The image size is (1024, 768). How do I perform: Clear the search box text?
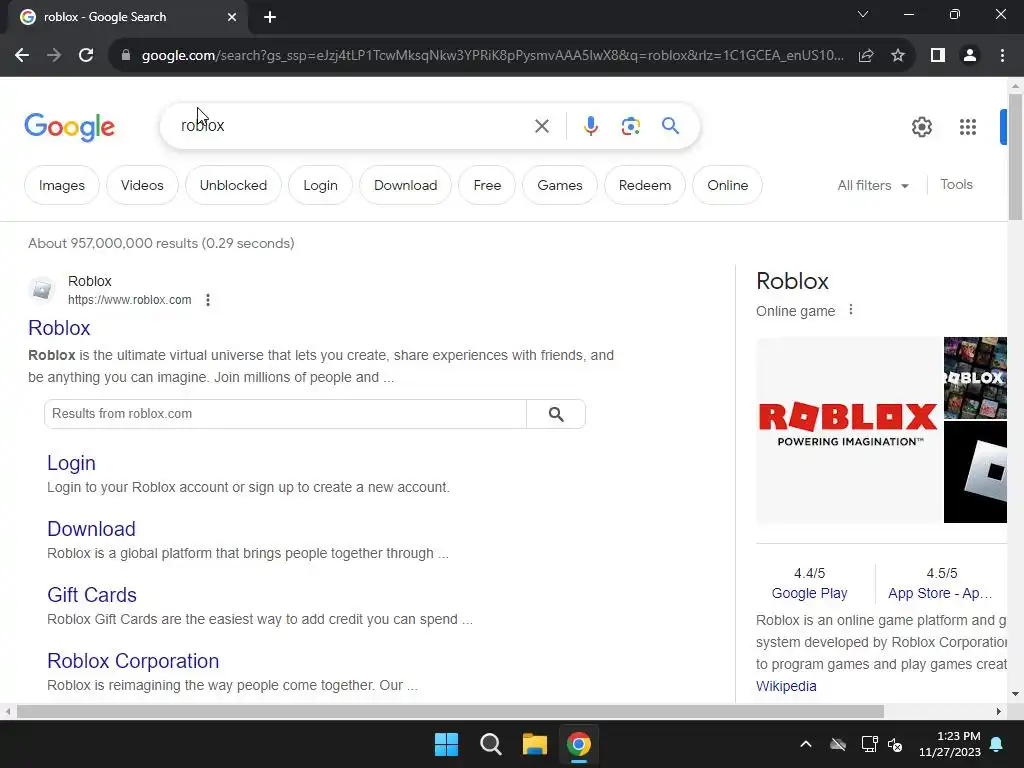click(542, 126)
